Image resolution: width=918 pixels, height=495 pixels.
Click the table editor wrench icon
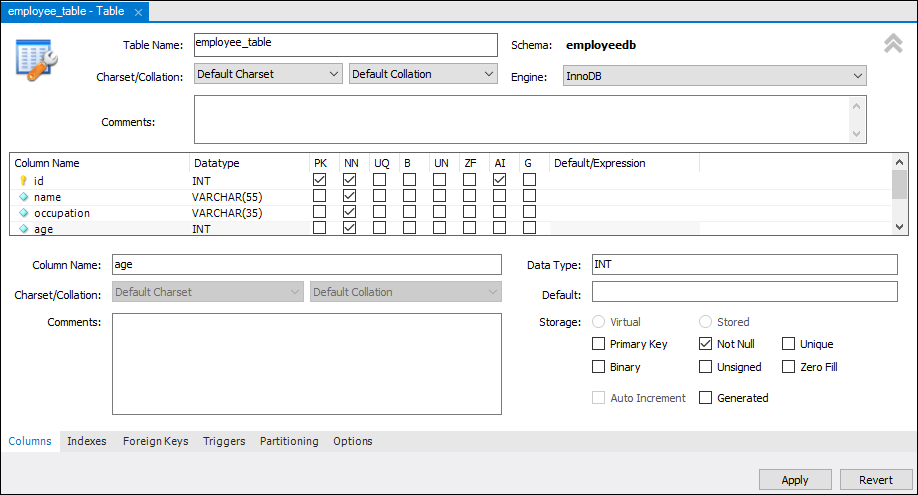click(x=37, y=60)
